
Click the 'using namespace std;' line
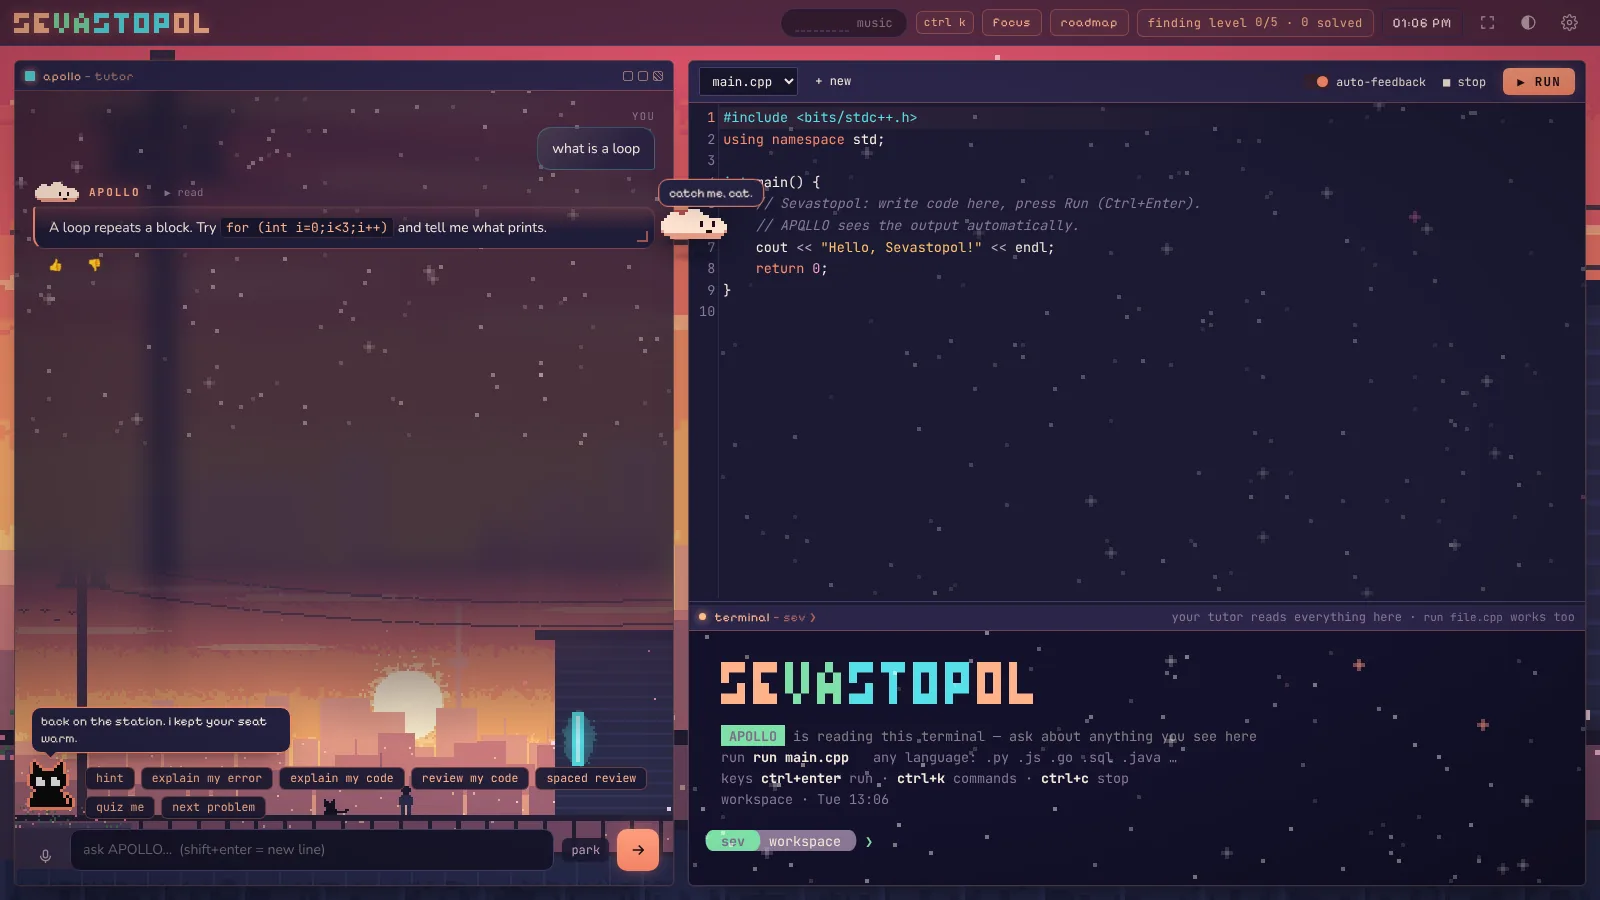point(804,140)
